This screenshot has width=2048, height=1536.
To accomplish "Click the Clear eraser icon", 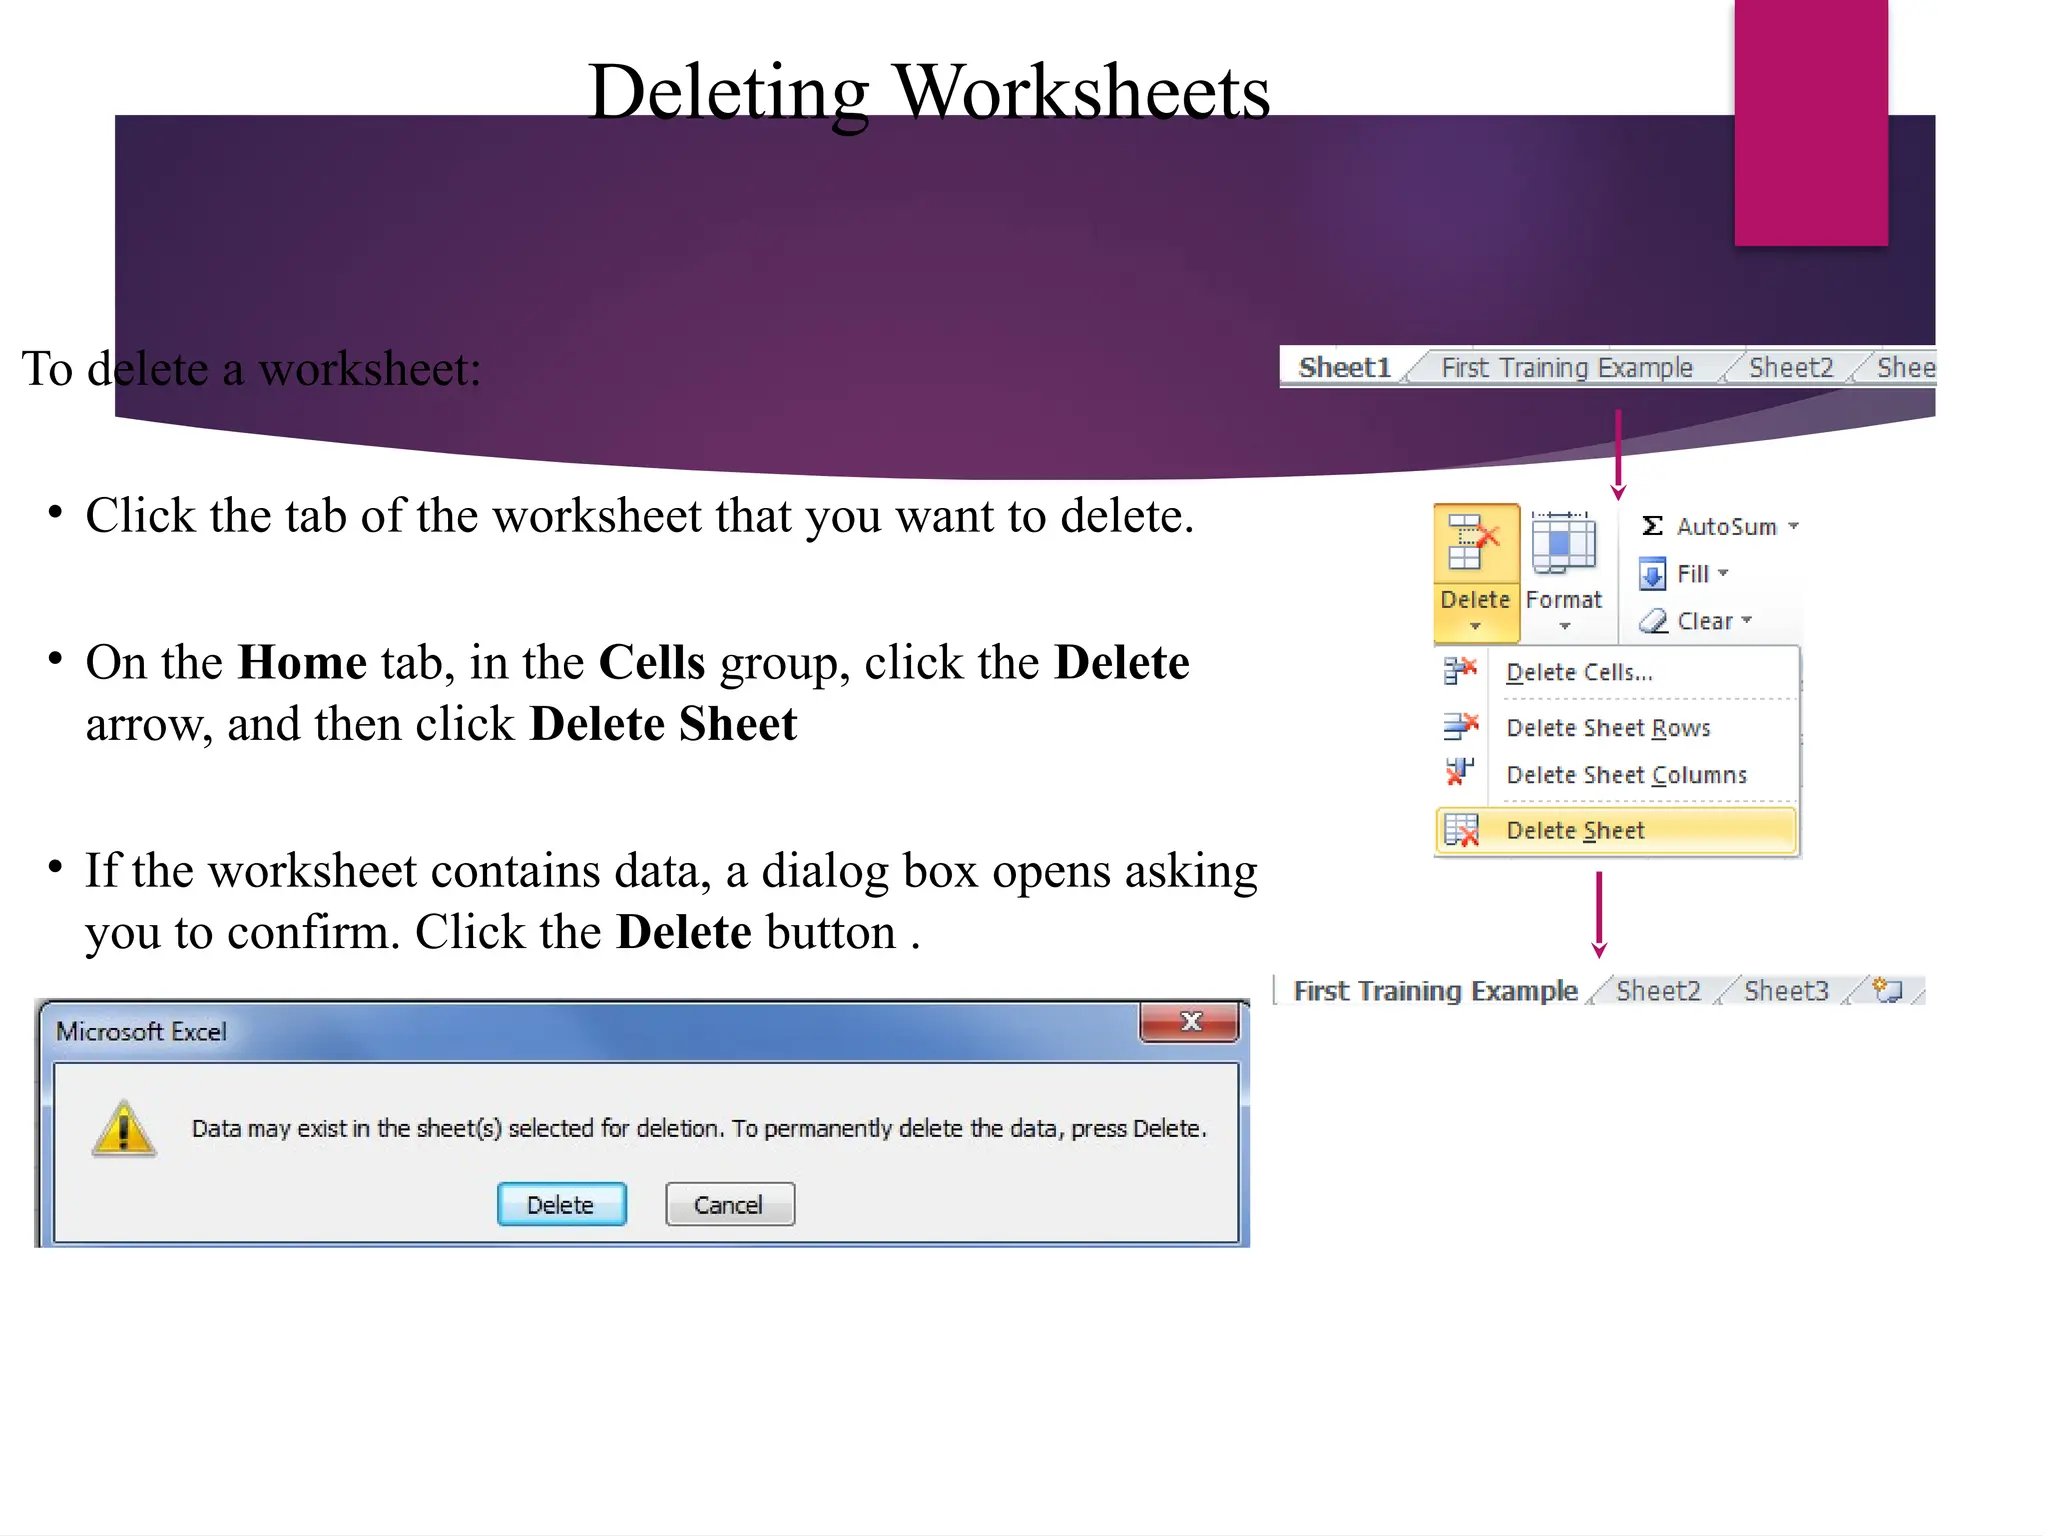I will pos(1653,621).
